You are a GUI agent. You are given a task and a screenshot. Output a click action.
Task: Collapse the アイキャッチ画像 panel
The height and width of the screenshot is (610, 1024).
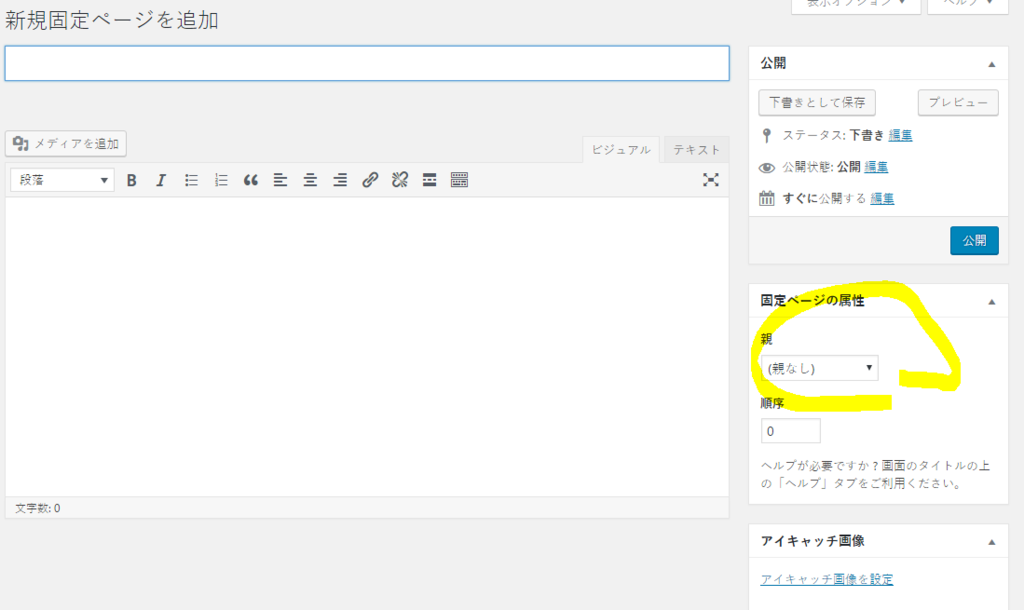(991, 542)
